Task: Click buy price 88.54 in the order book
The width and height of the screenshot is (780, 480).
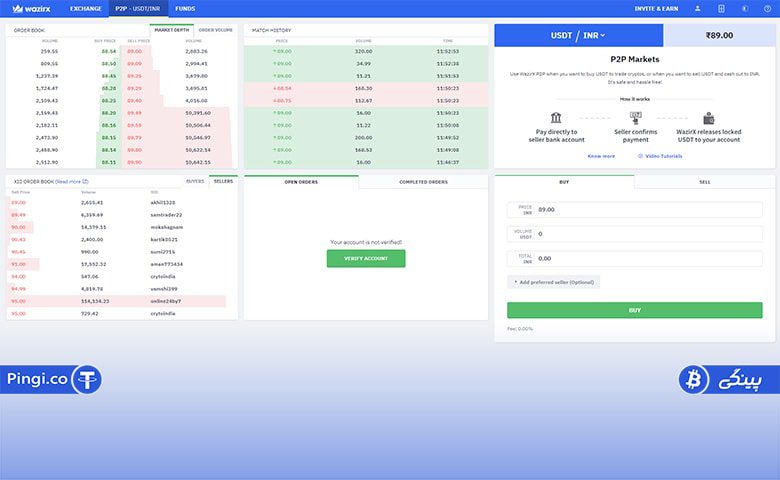Action: pyautogui.click(x=108, y=51)
